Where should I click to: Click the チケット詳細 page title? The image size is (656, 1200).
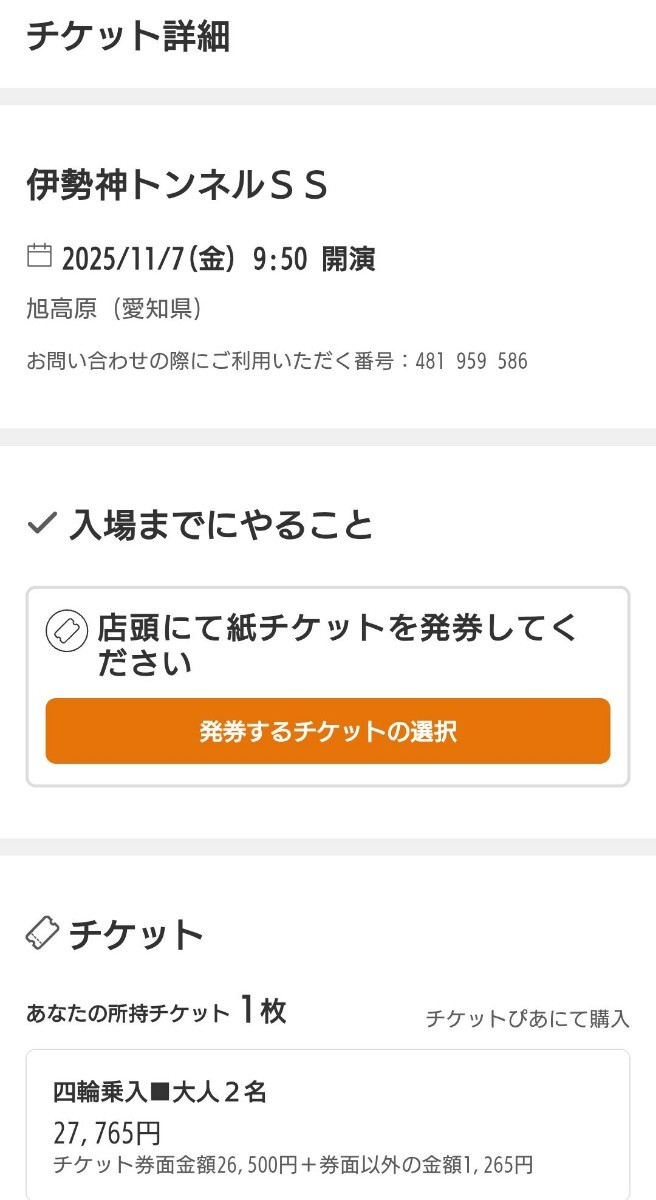[128, 36]
